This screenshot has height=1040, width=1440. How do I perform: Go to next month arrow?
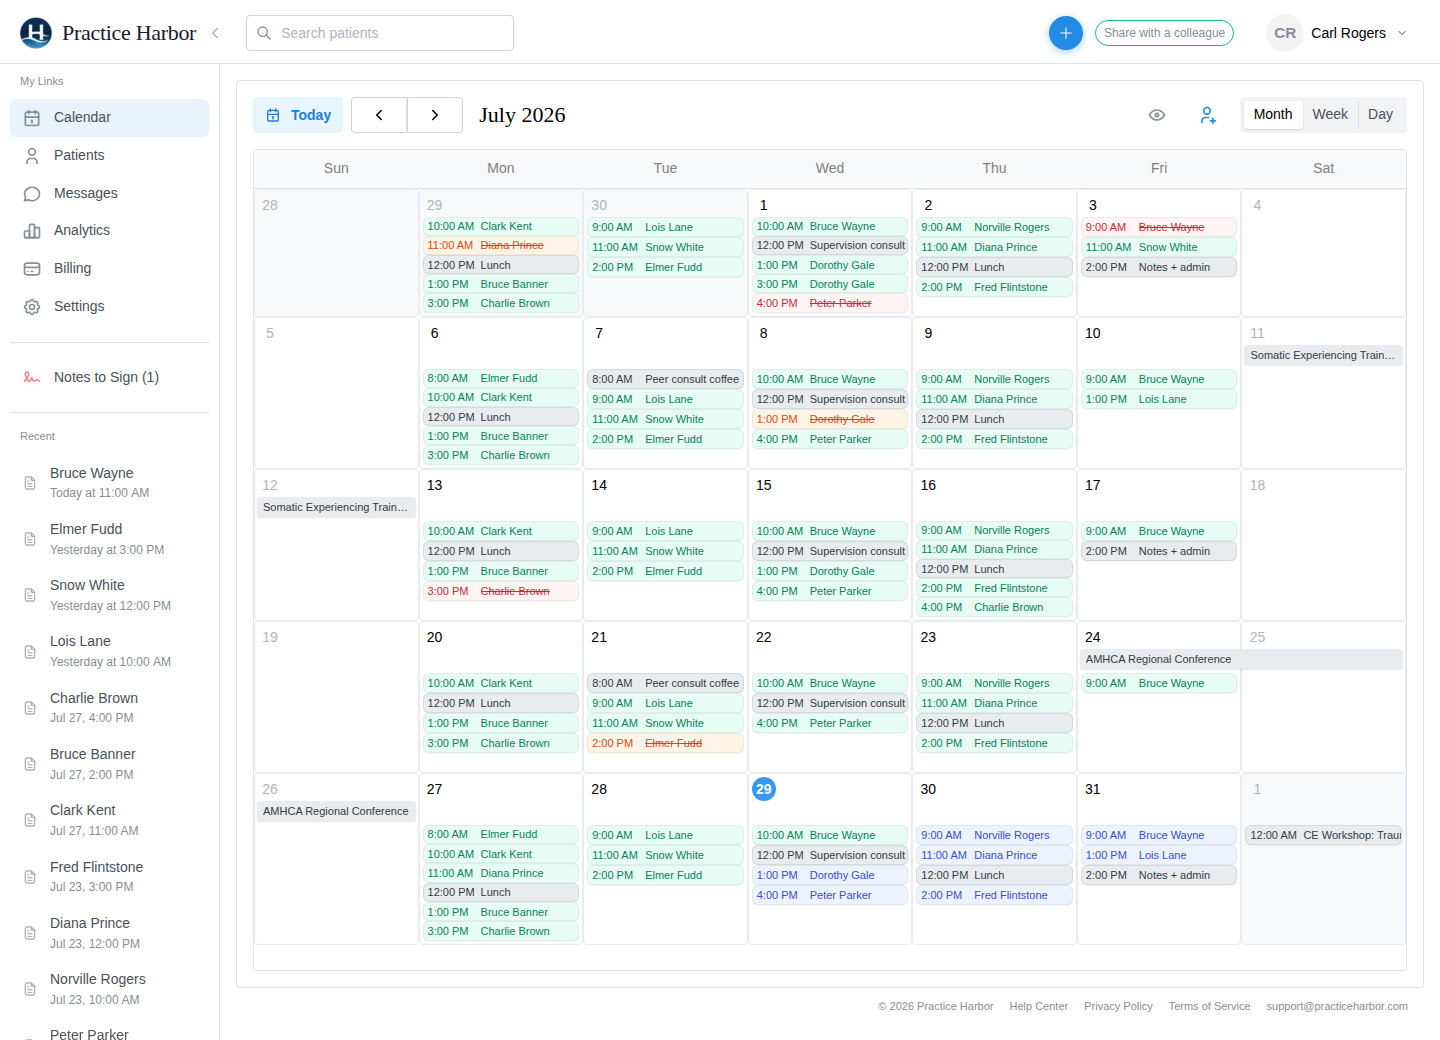click(435, 115)
